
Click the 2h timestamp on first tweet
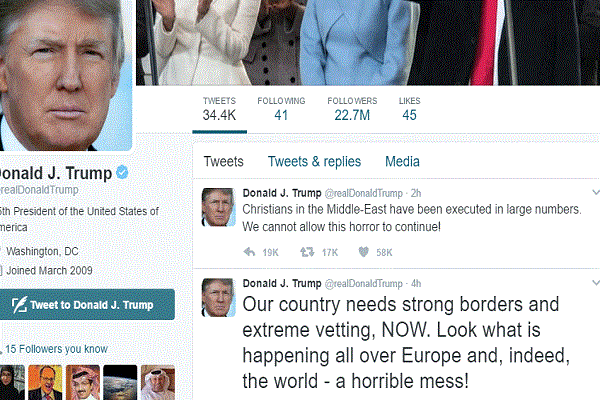416,193
